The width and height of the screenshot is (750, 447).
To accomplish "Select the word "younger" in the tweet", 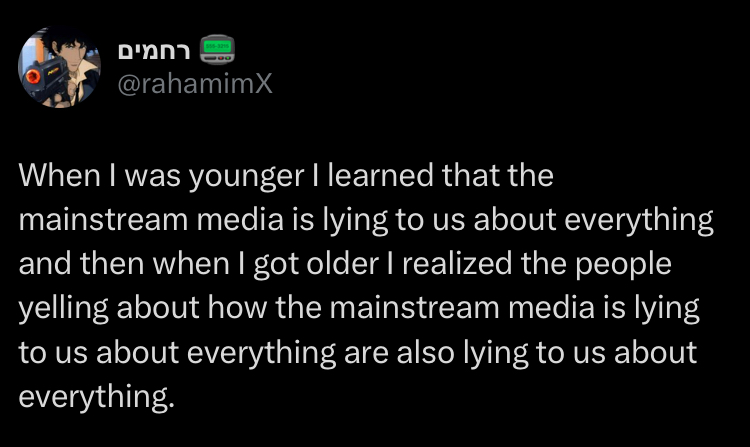I will click(x=246, y=176).
